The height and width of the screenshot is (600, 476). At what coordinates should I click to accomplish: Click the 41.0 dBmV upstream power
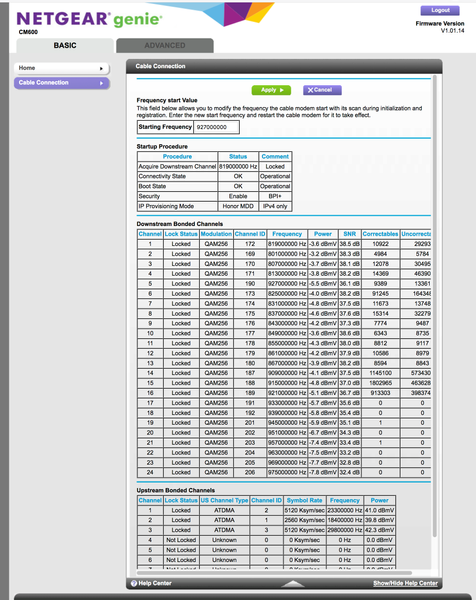click(x=380, y=510)
